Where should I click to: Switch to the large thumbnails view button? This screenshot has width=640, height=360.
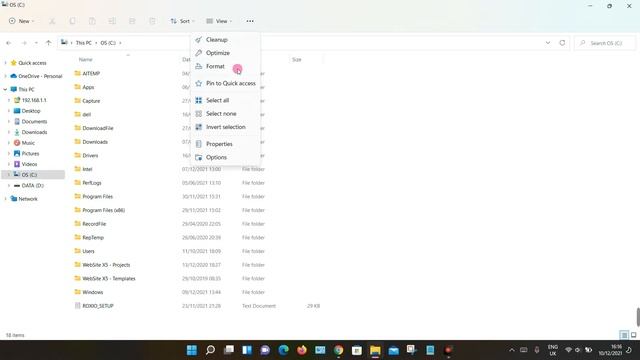pyautogui.click(x=633, y=335)
